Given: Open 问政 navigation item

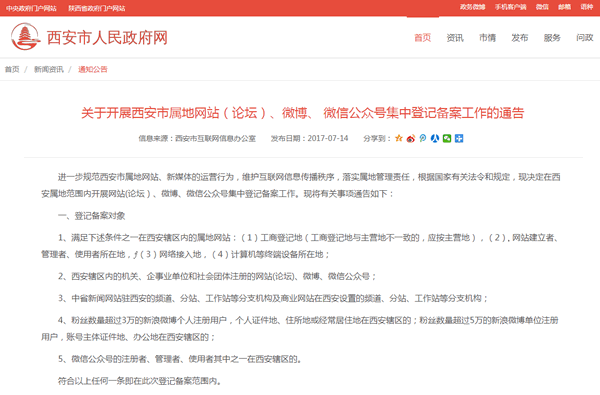Looking at the screenshot, I should 585,38.
